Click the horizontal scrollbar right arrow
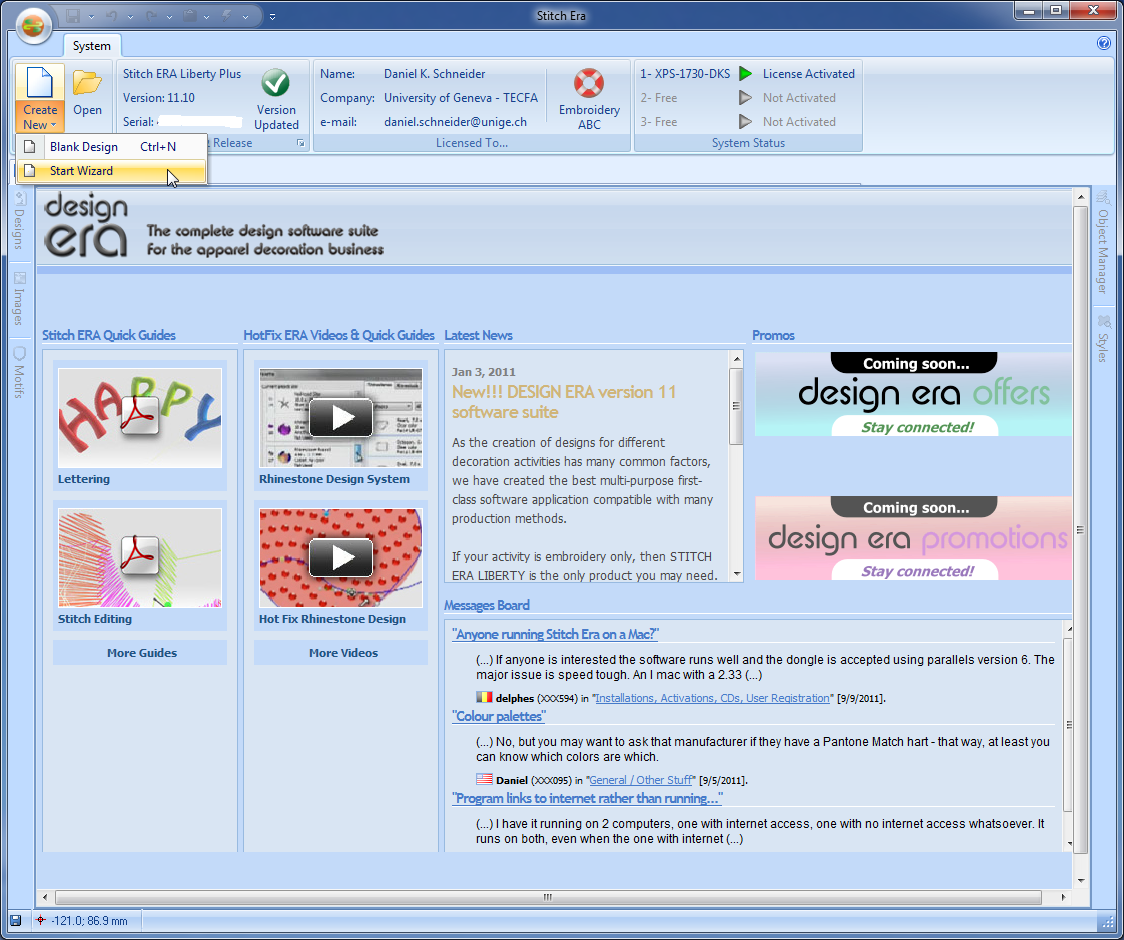This screenshot has height=940, width=1124. 1063,897
